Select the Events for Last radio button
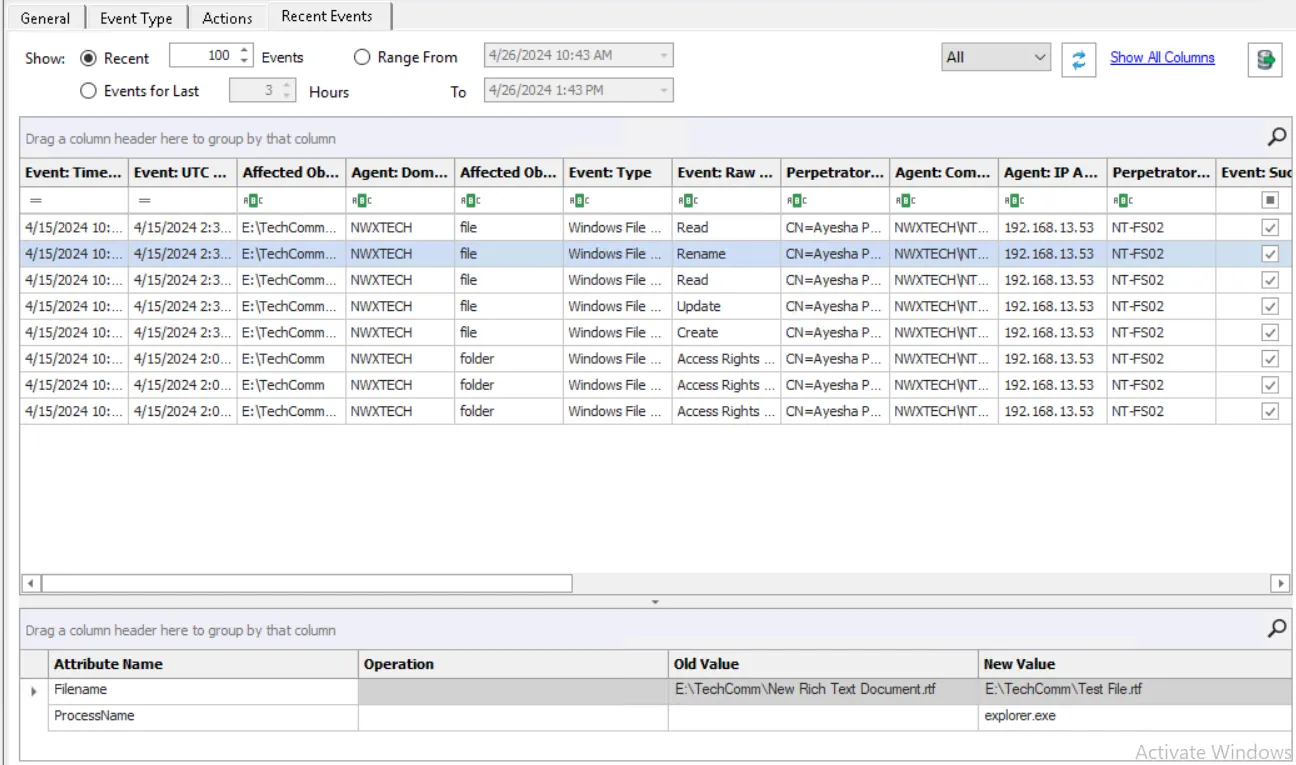1296x765 pixels. tap(88, 91)
